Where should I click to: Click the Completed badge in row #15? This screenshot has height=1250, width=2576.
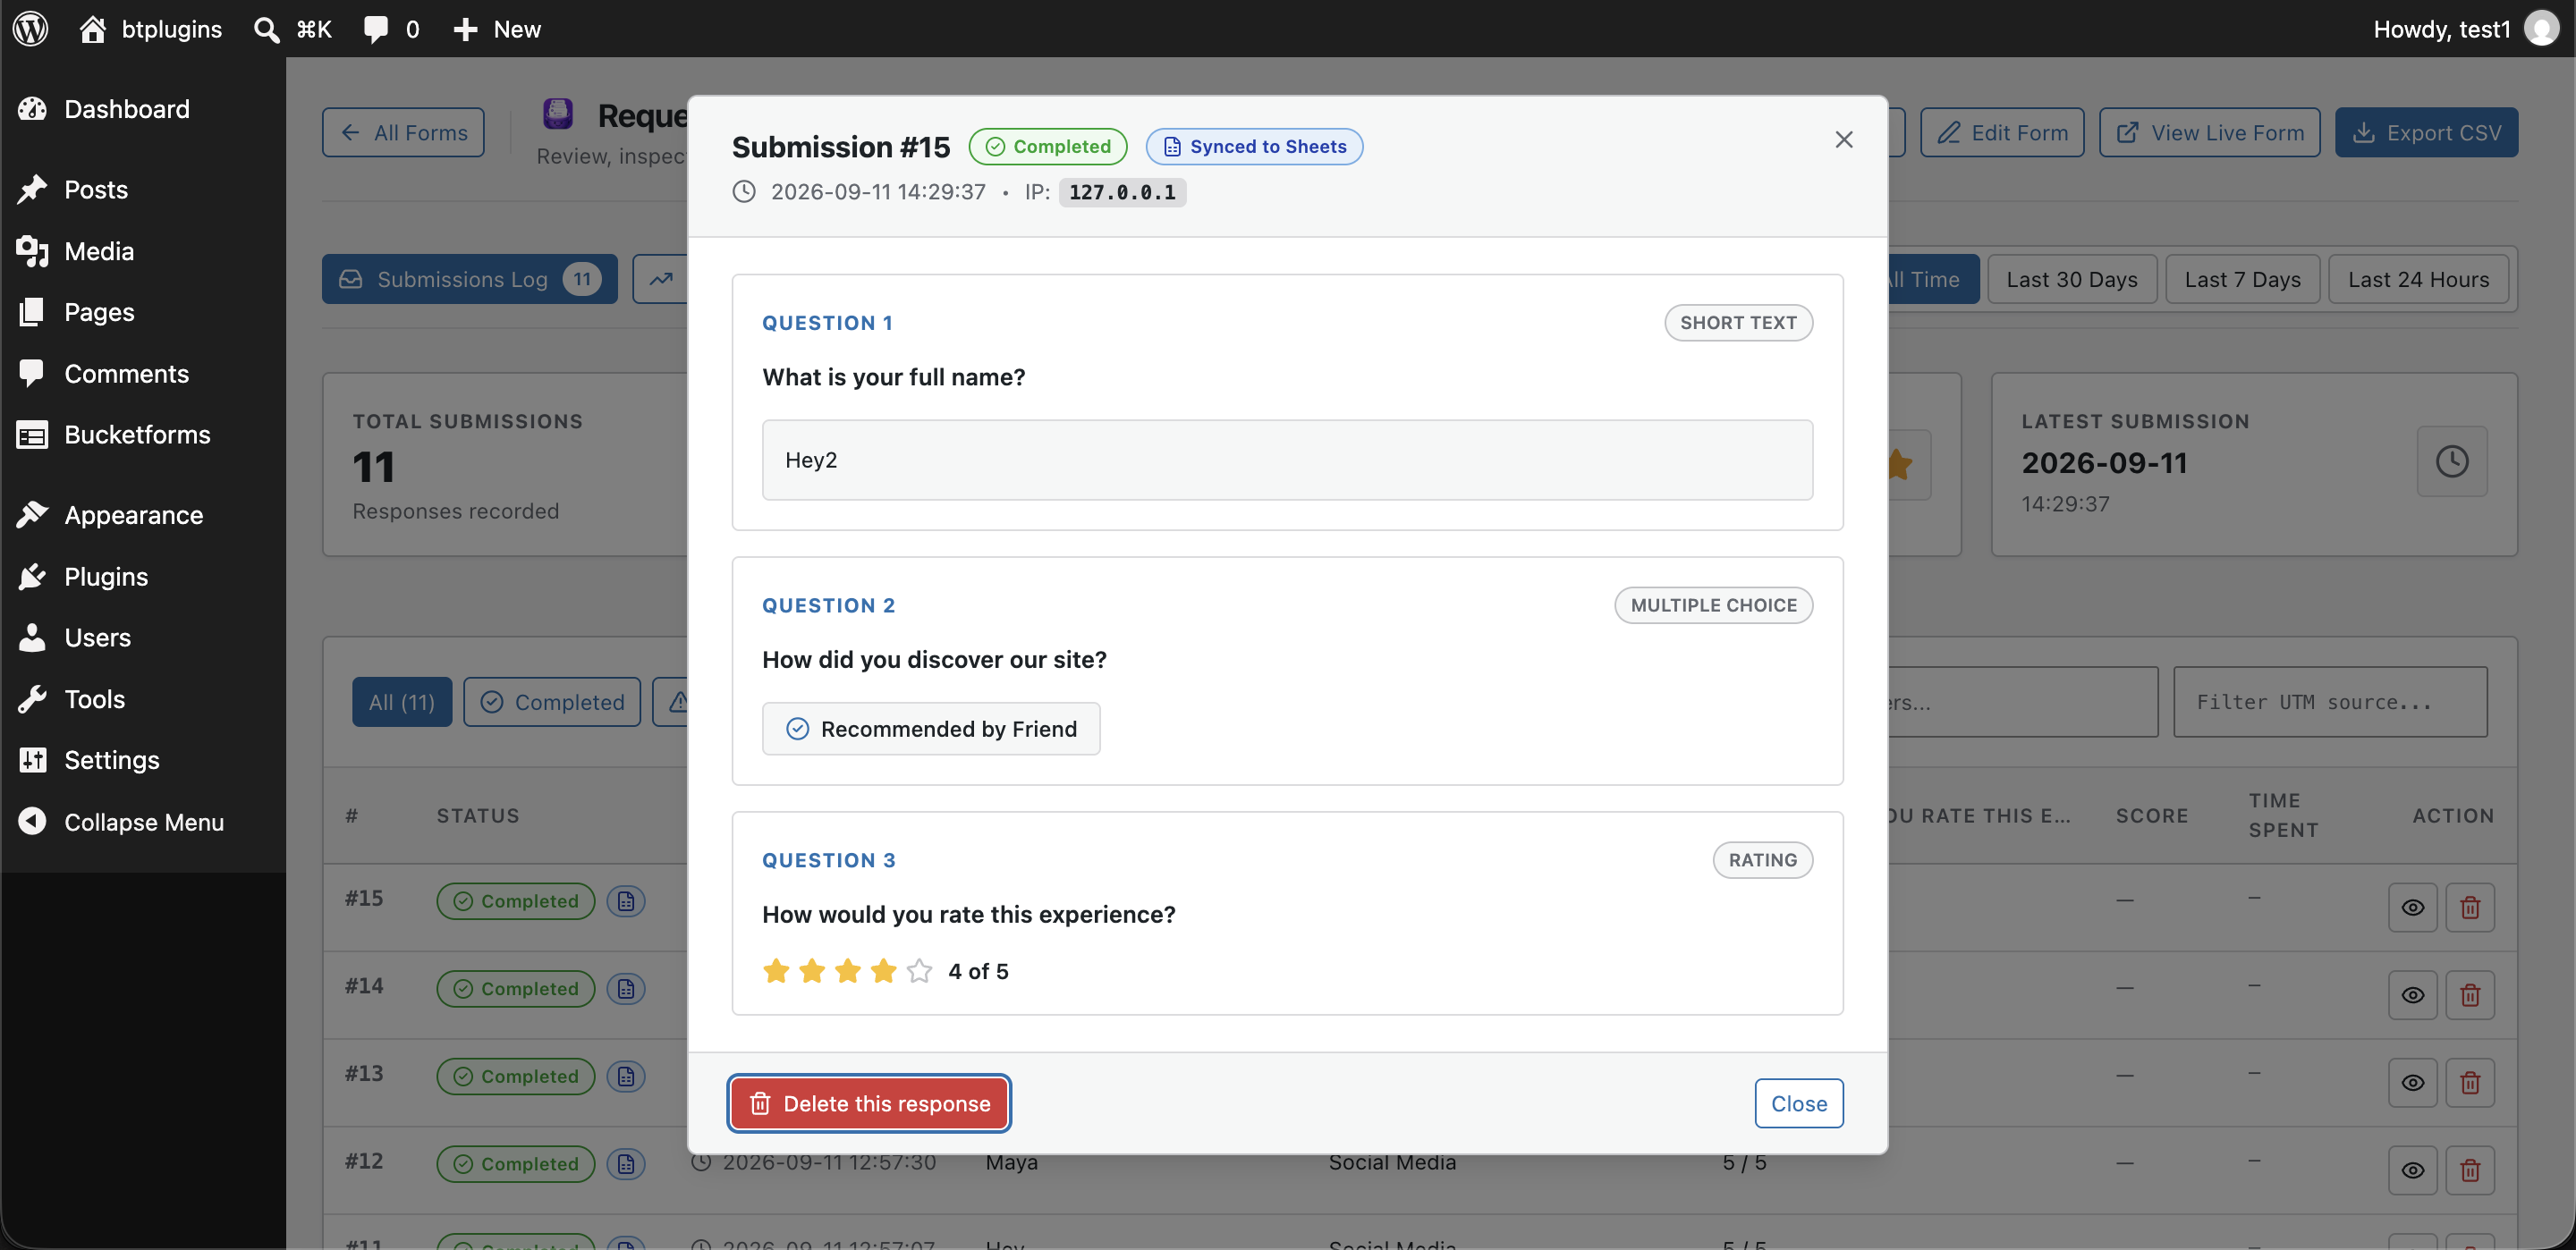515,901
